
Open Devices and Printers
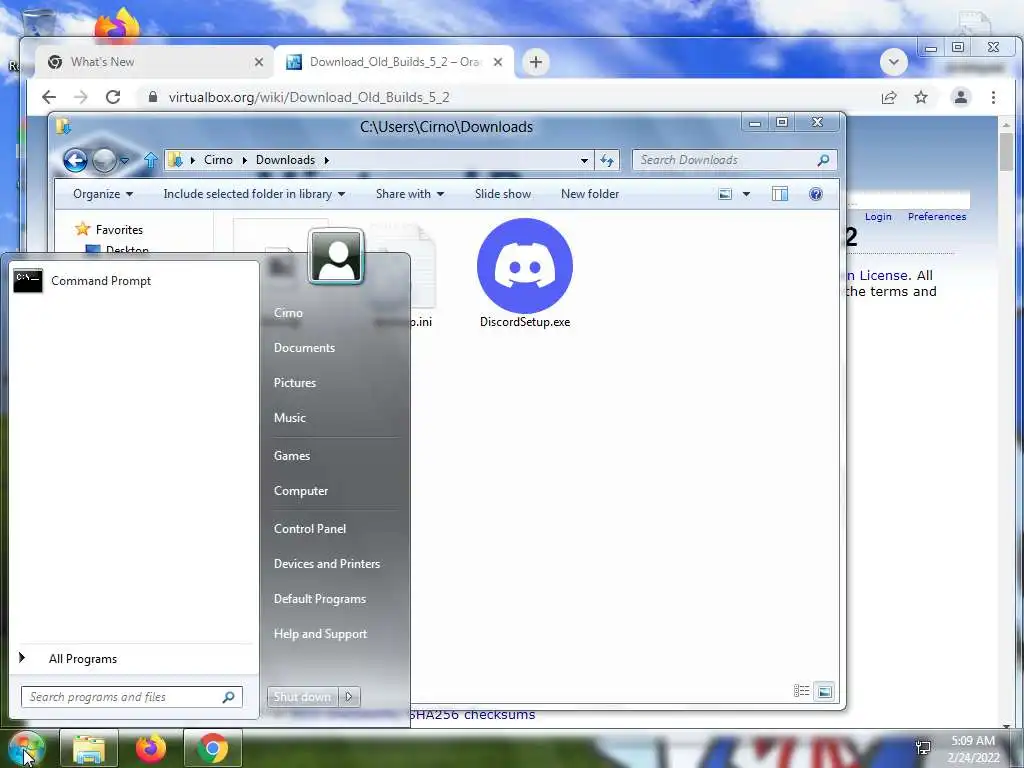click(x=327, y=564)
